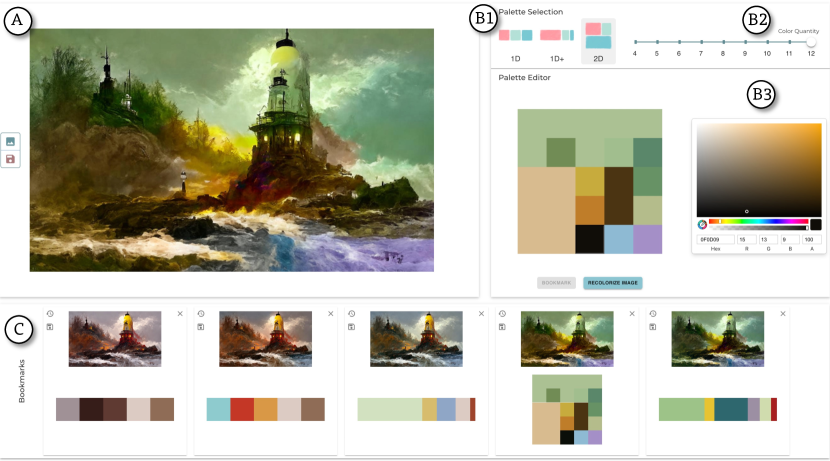Click the alpha transparency slider in color picker

point(759,228)
